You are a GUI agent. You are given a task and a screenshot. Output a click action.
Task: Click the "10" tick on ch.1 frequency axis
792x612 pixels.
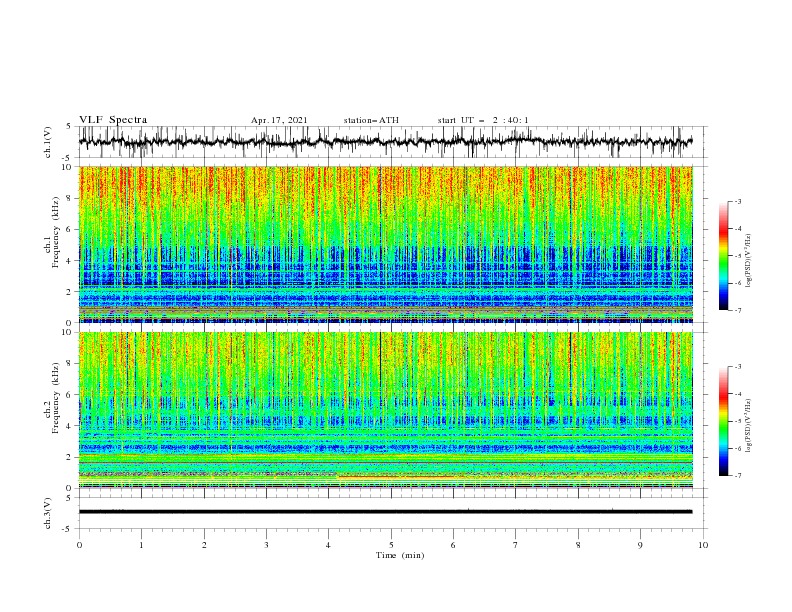pos(67,167)
